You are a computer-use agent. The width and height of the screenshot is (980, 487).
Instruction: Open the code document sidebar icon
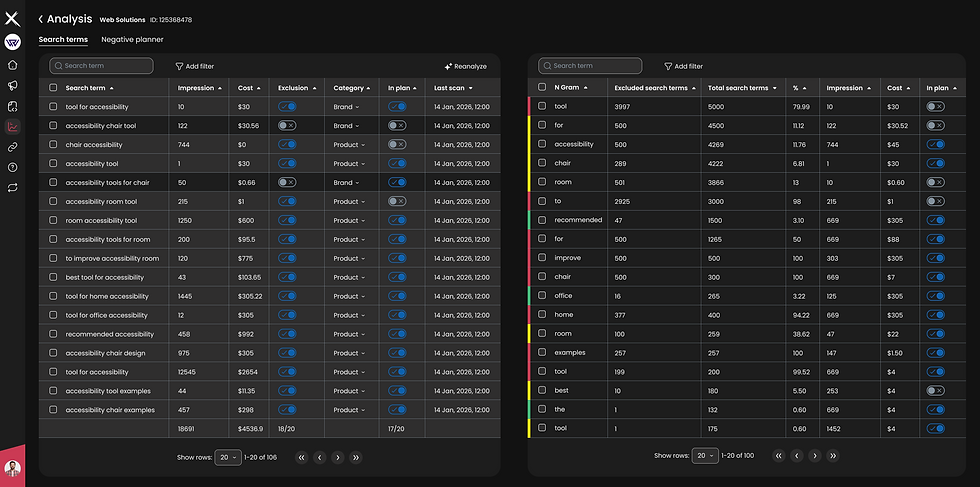(12, 106)
